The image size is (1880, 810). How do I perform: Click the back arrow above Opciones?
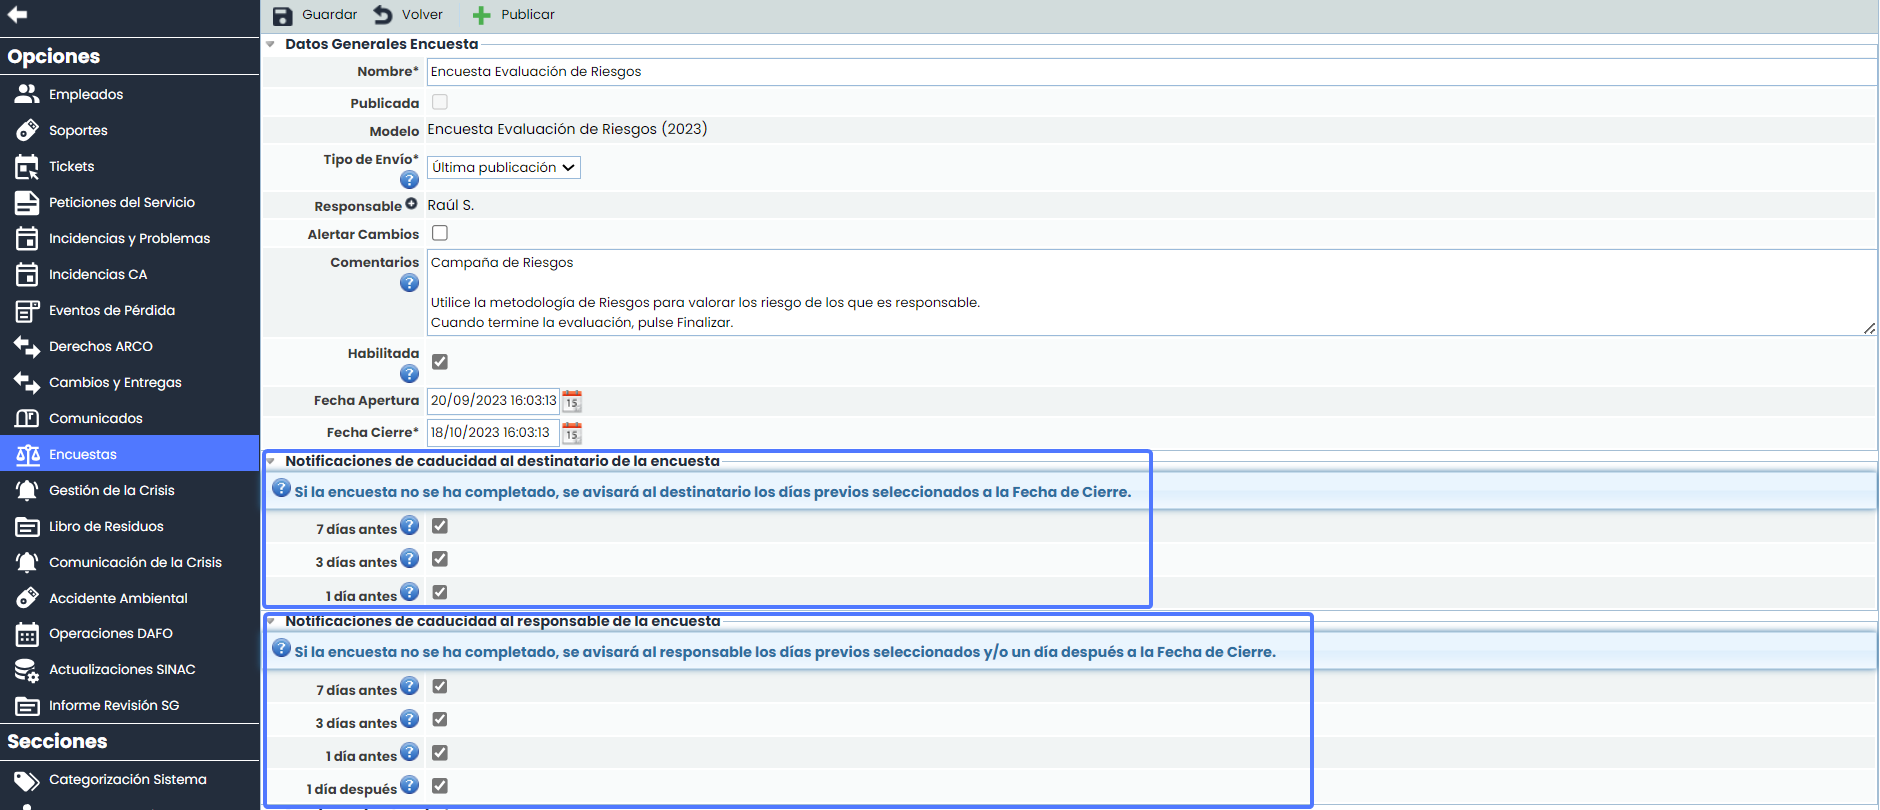point(17,14)
